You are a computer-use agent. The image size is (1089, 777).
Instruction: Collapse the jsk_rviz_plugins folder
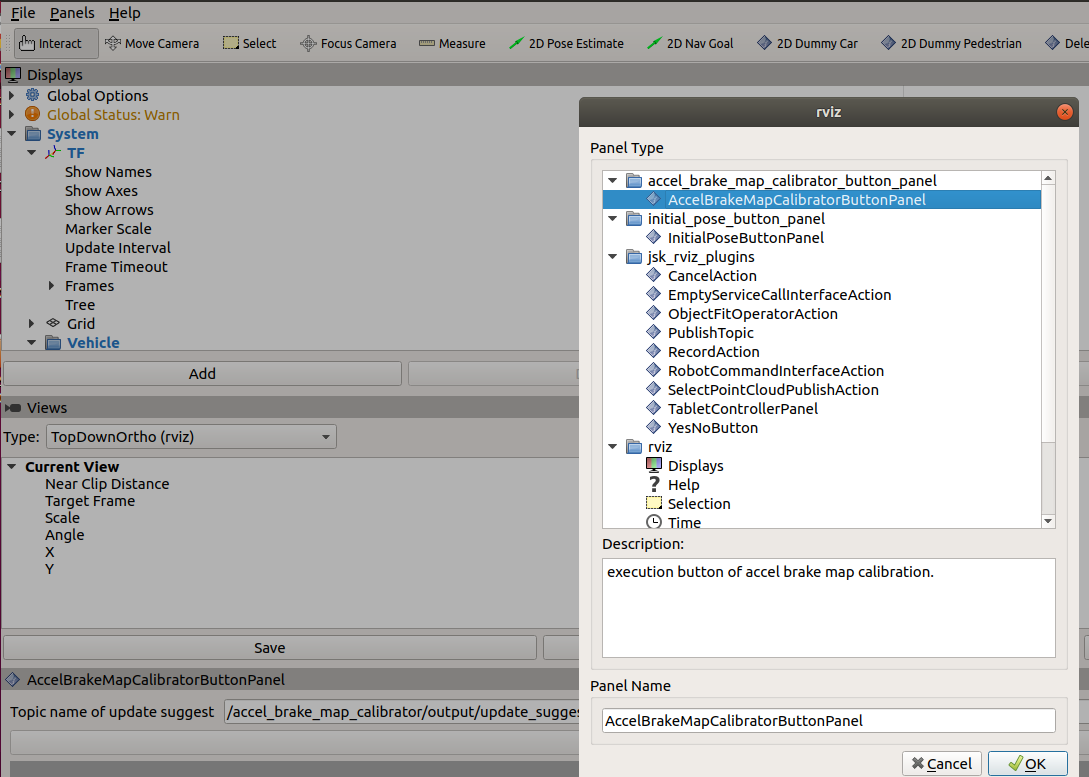[x=611, y=257]
